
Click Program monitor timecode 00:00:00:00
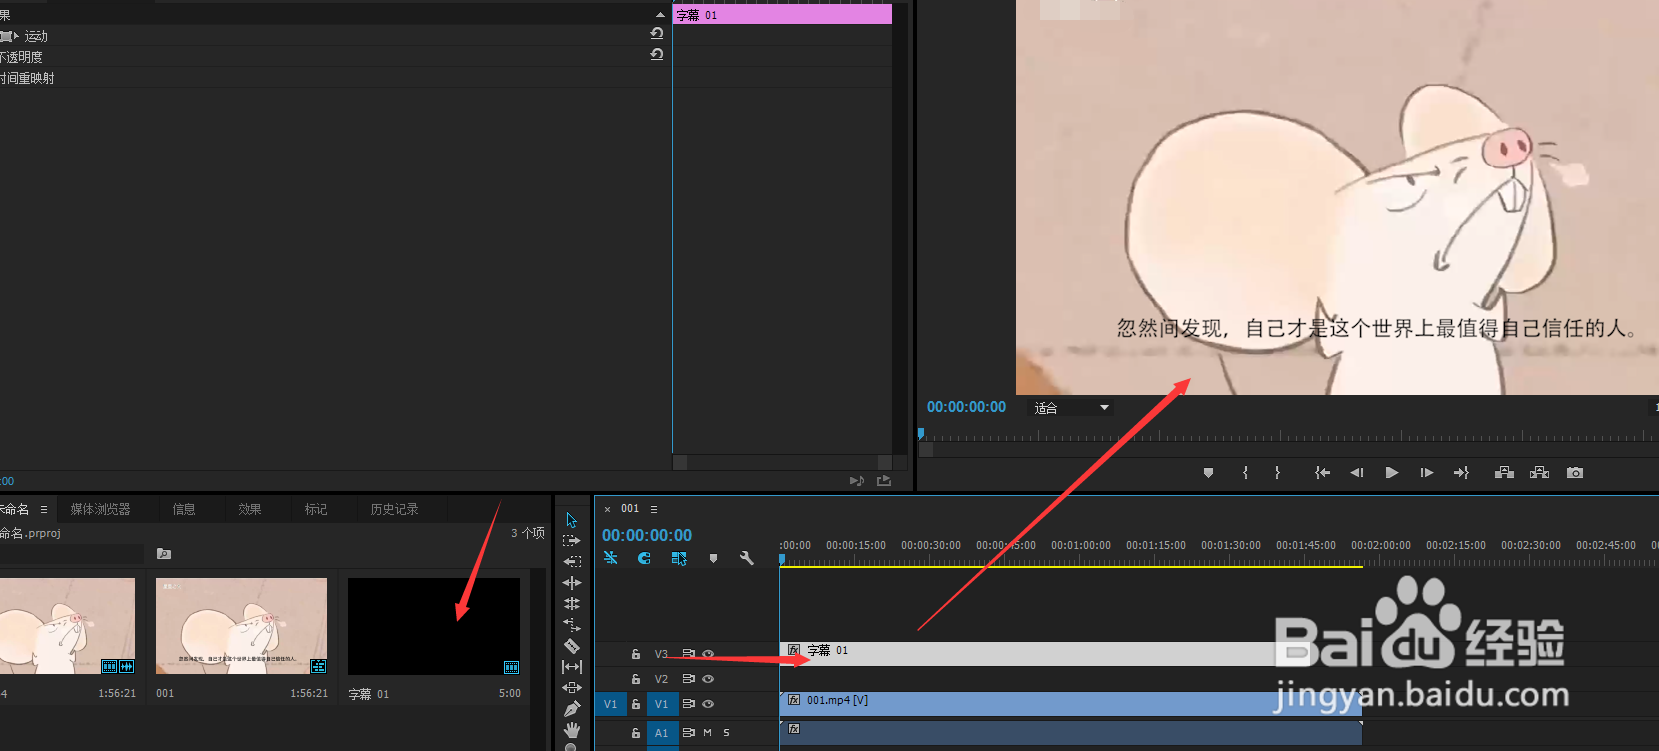pyautogui.click(x=966, y=407)
